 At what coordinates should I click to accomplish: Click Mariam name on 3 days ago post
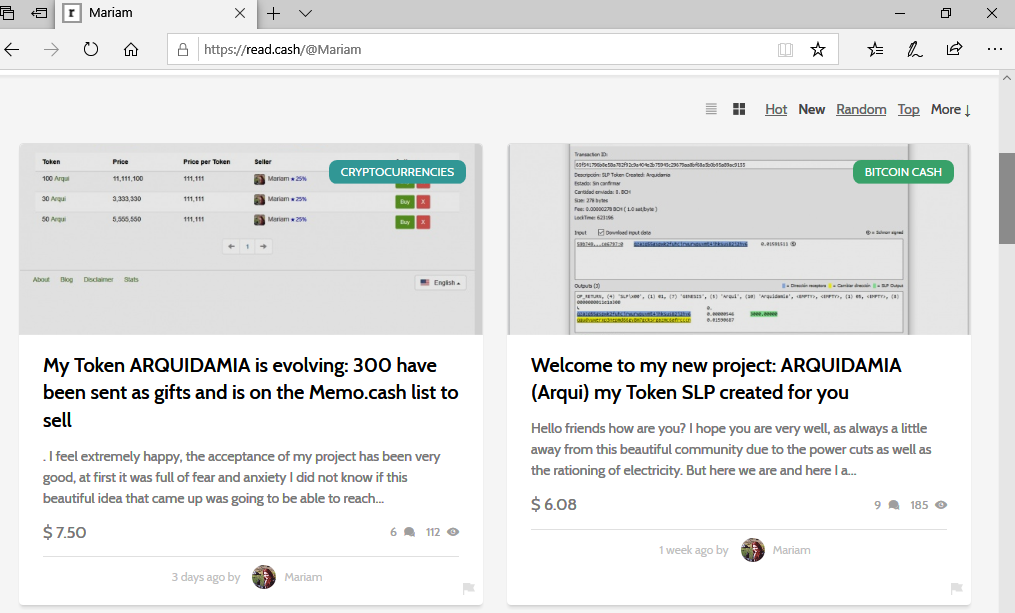(x=303, y=577)
